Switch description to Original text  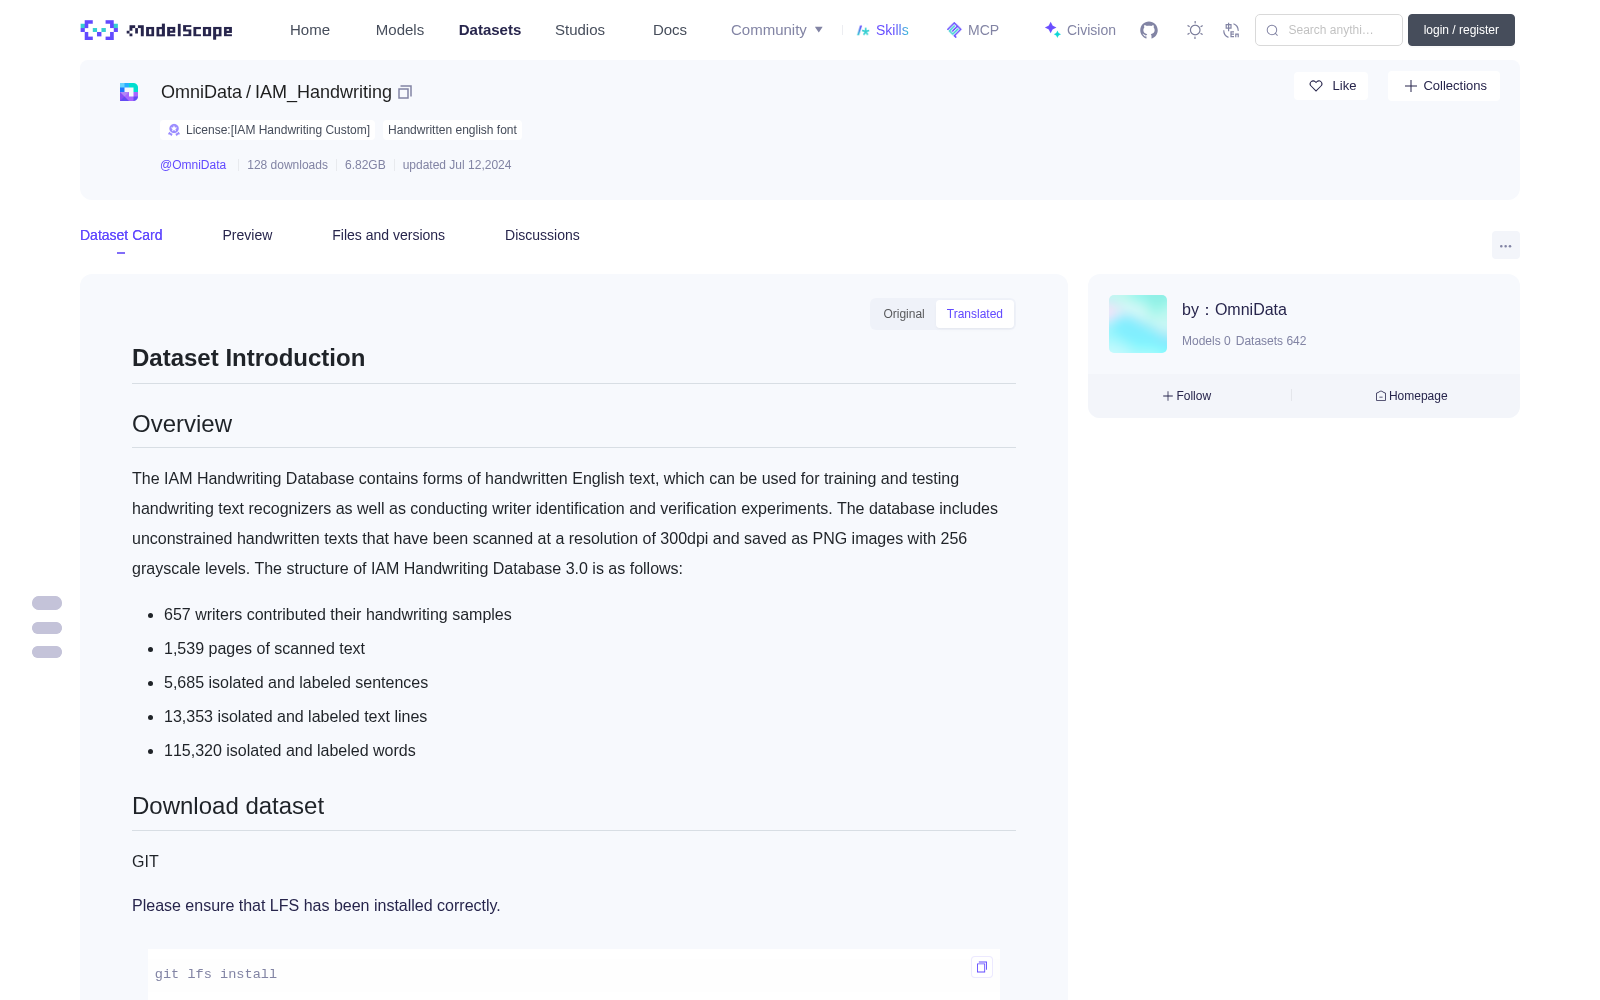(904, 314)
